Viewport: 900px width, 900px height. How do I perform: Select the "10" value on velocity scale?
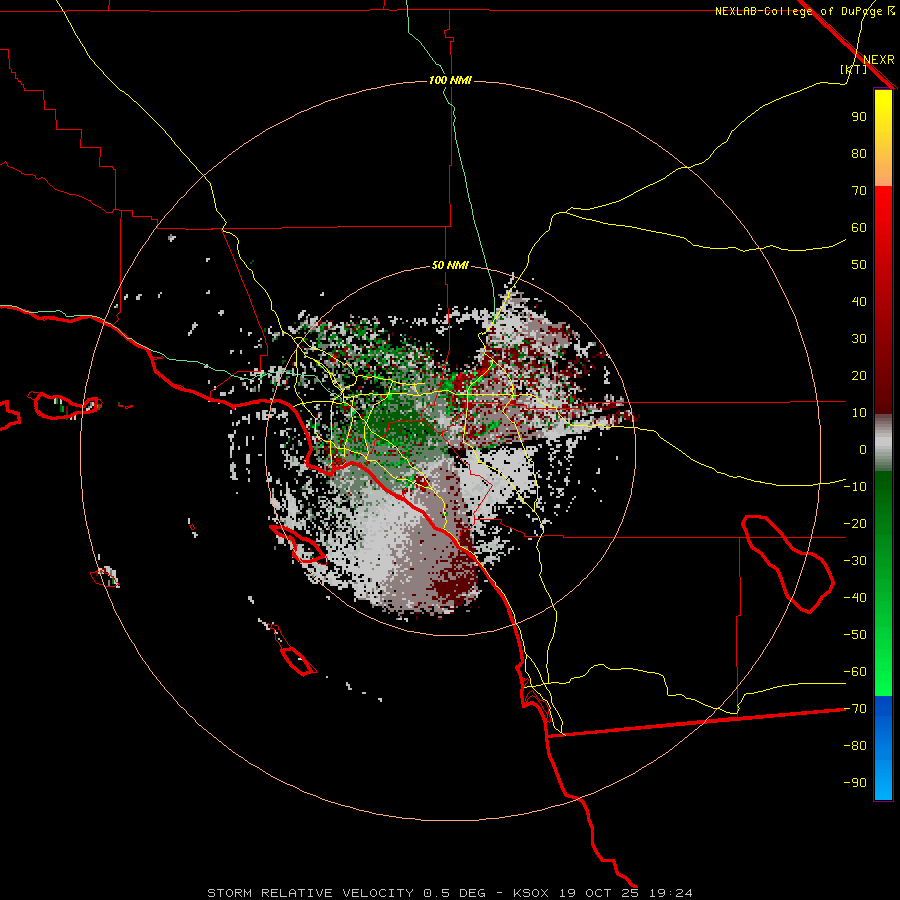click(859, 413)
